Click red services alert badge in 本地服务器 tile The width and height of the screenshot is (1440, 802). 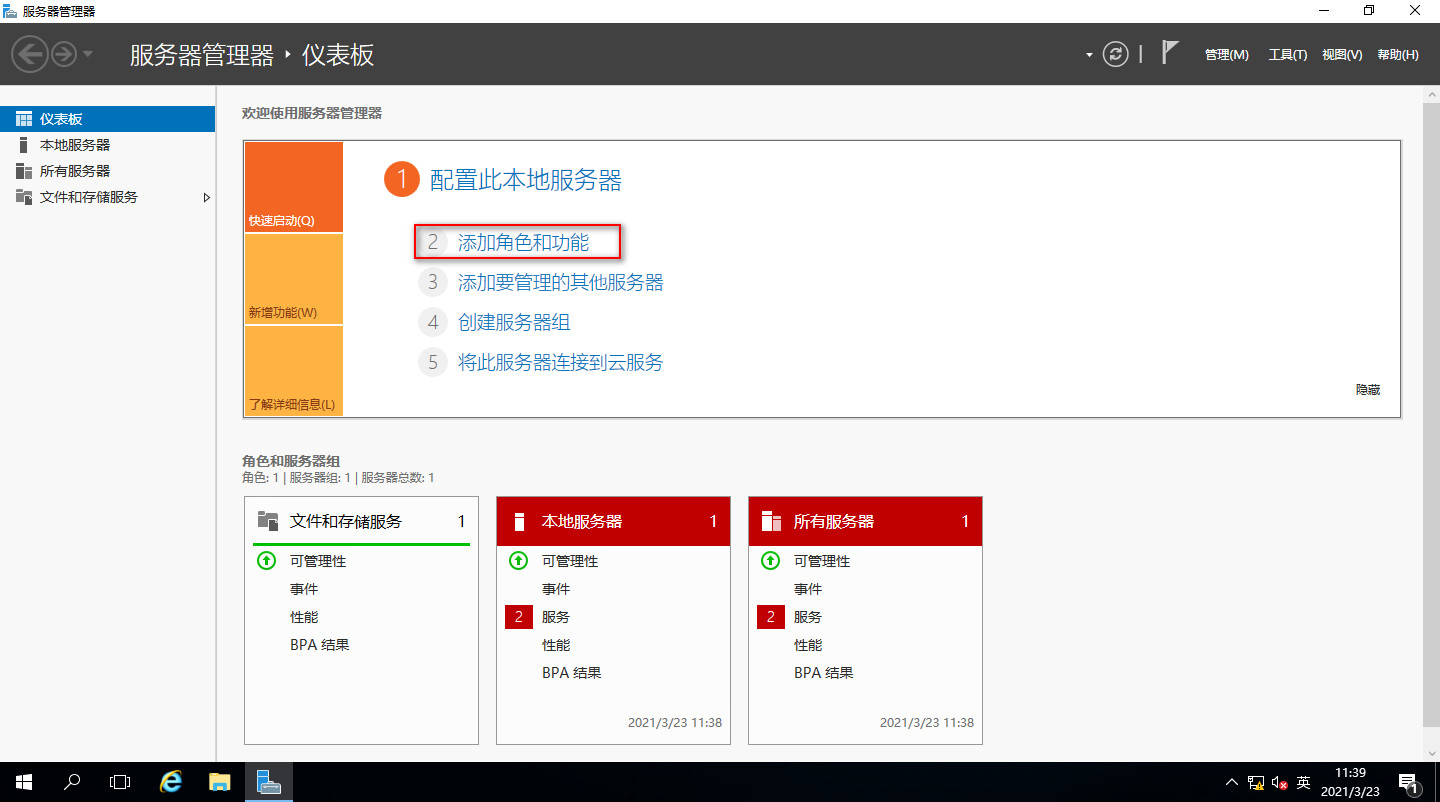pos(519,617)
